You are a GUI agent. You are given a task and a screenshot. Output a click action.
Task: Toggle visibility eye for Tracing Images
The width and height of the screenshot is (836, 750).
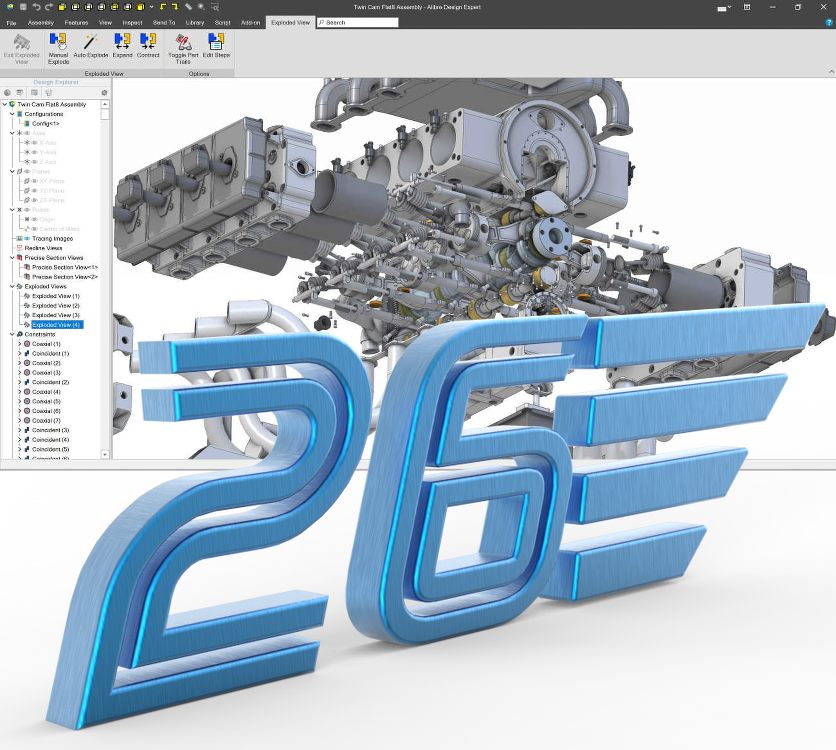[x=28, y=239]
